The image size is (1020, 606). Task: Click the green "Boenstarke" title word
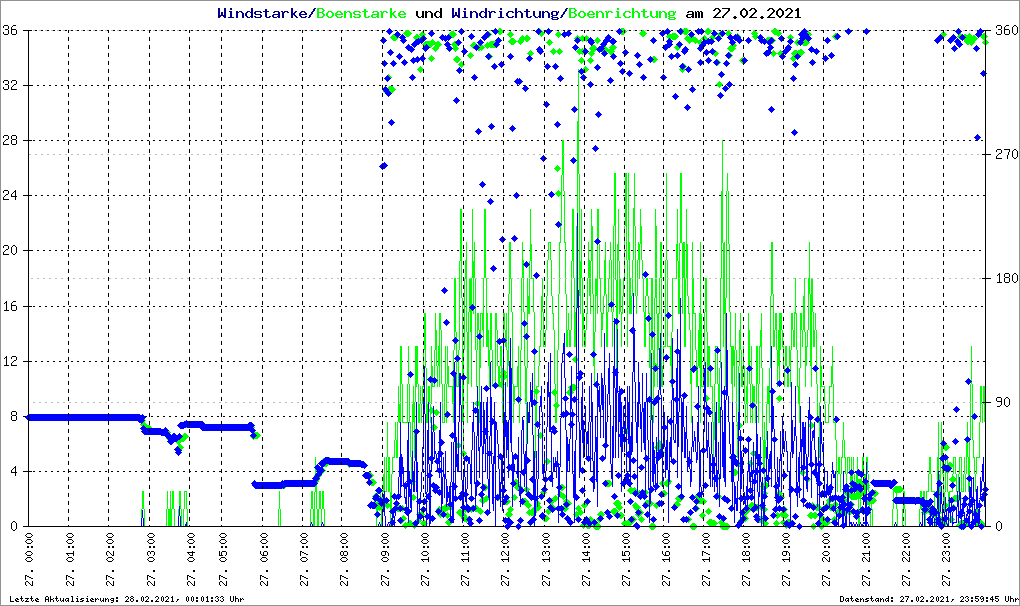click(x=361, y=14)
